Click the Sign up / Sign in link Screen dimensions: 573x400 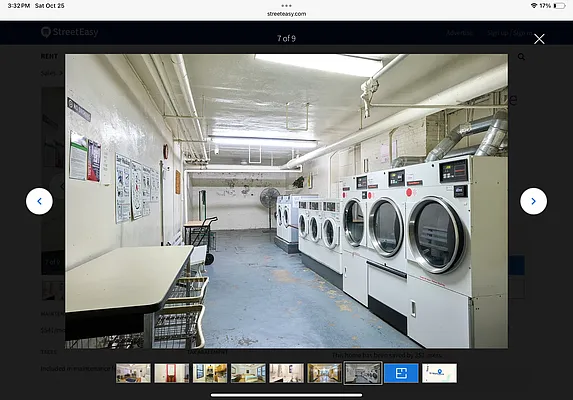510,33
